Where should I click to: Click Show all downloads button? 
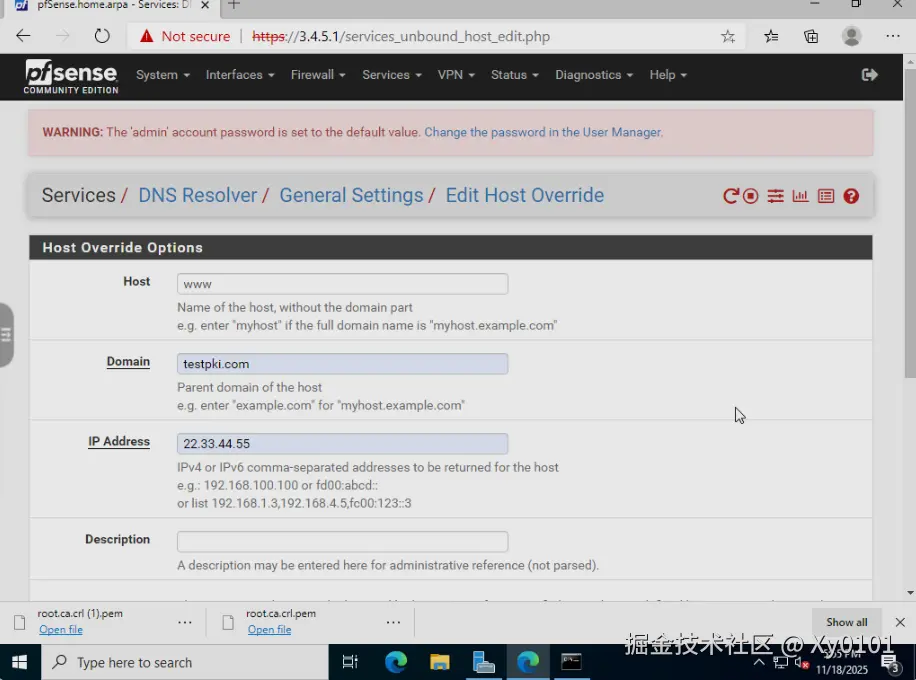pyautogui.click(x=846, y=622)
